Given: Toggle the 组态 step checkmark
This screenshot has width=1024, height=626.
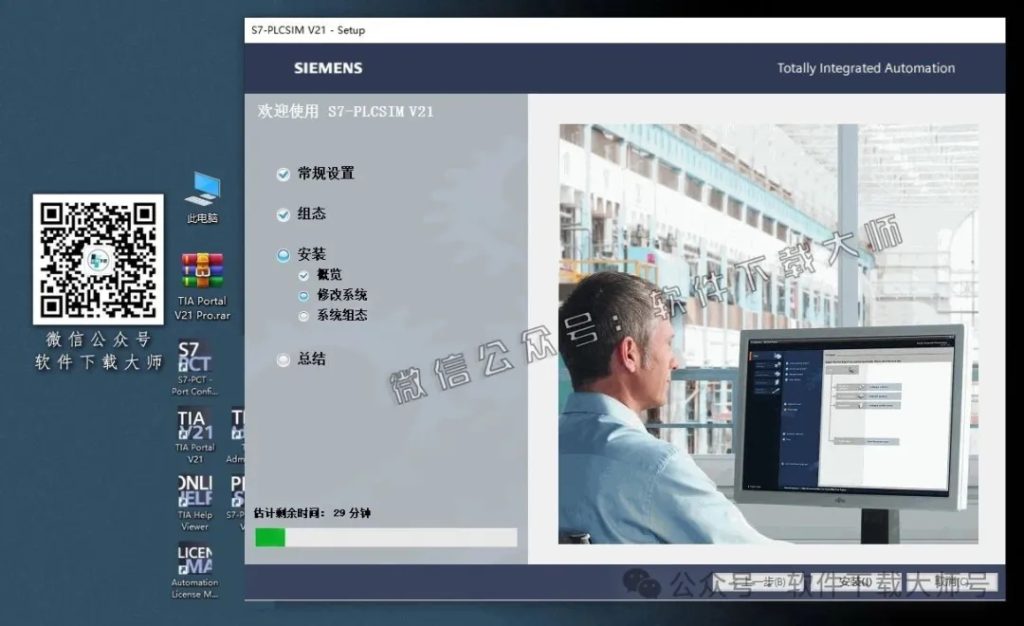Looking at the screenshot, I should point(283,213).
